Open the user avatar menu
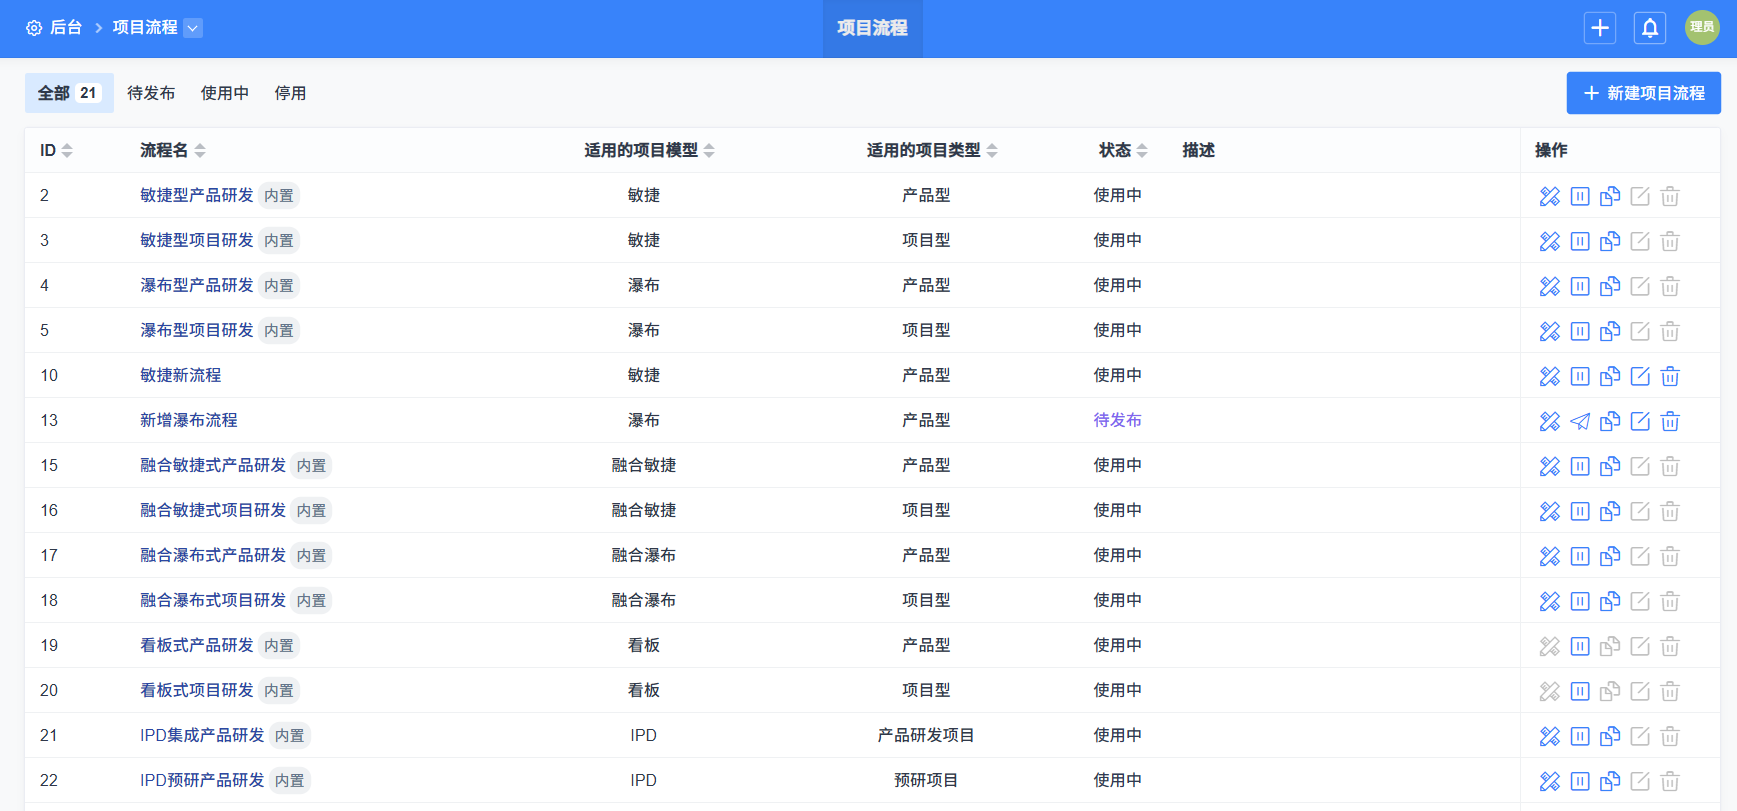 point(1701,28)
